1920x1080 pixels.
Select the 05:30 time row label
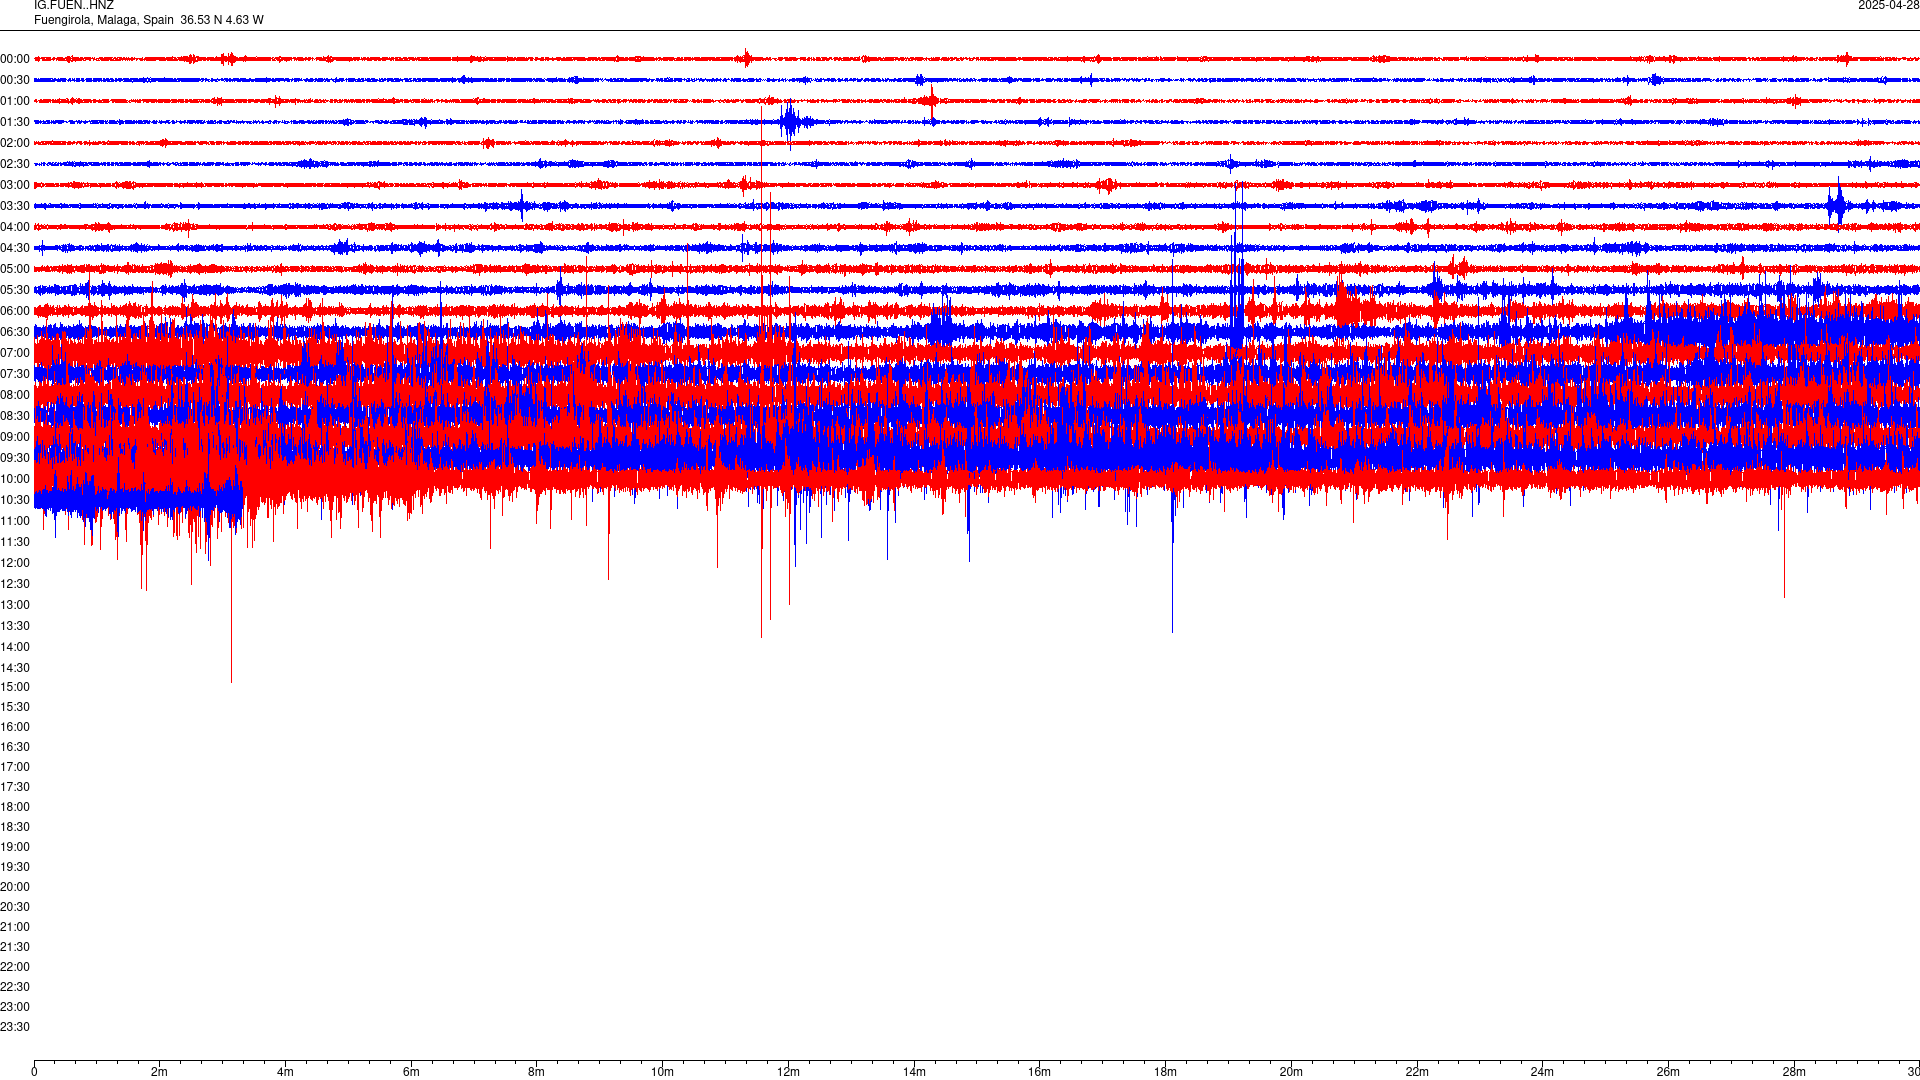(15, 290)
